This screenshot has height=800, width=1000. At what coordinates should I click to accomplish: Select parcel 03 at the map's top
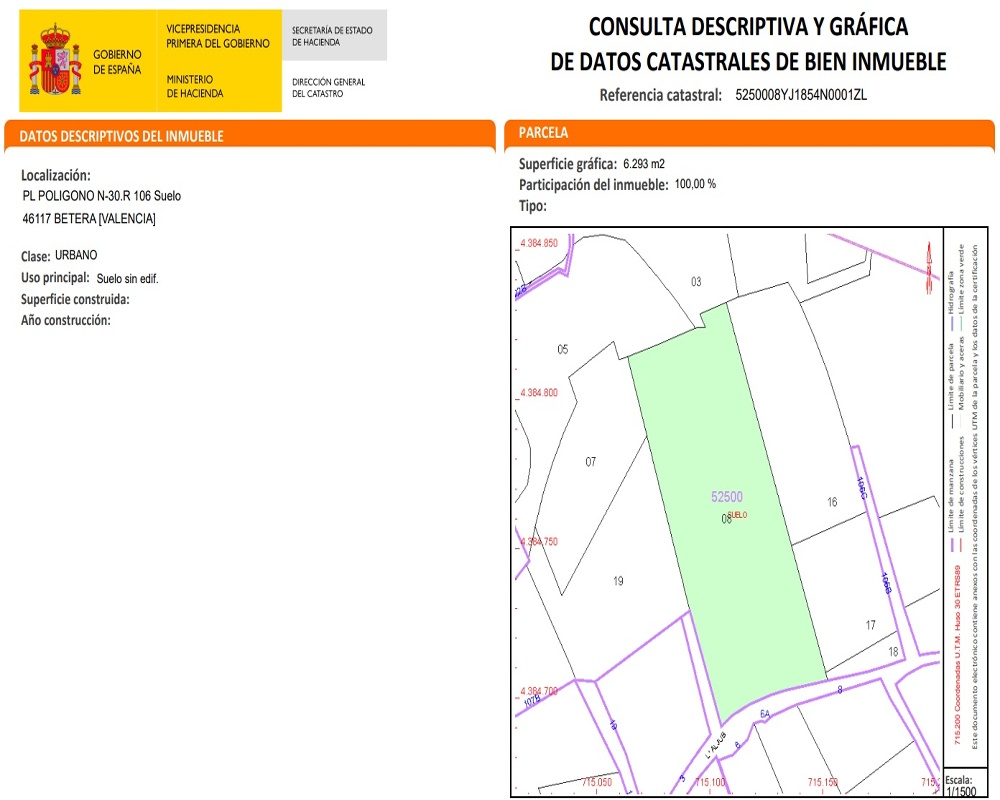click(x=696, y=282)
